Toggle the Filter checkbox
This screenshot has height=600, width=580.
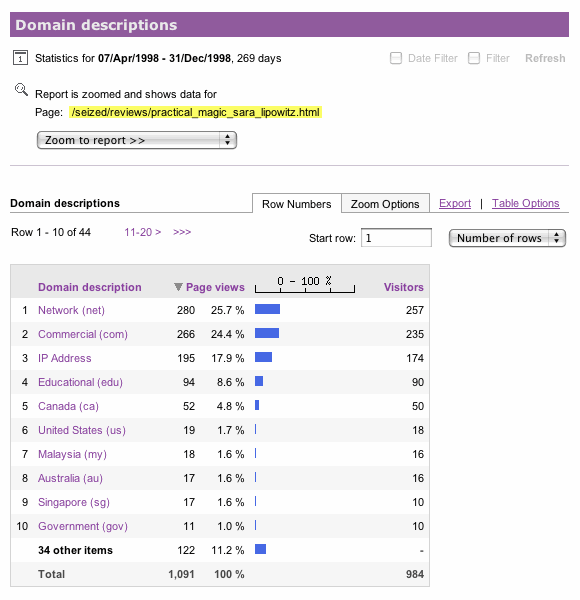click(x=474, y=58)
